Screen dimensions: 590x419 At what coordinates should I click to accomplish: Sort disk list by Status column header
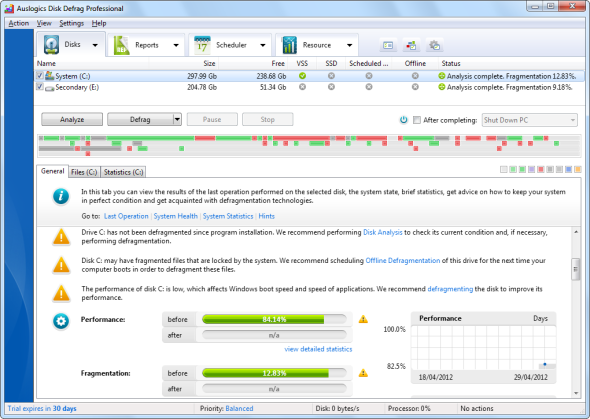tap(511, 64)
